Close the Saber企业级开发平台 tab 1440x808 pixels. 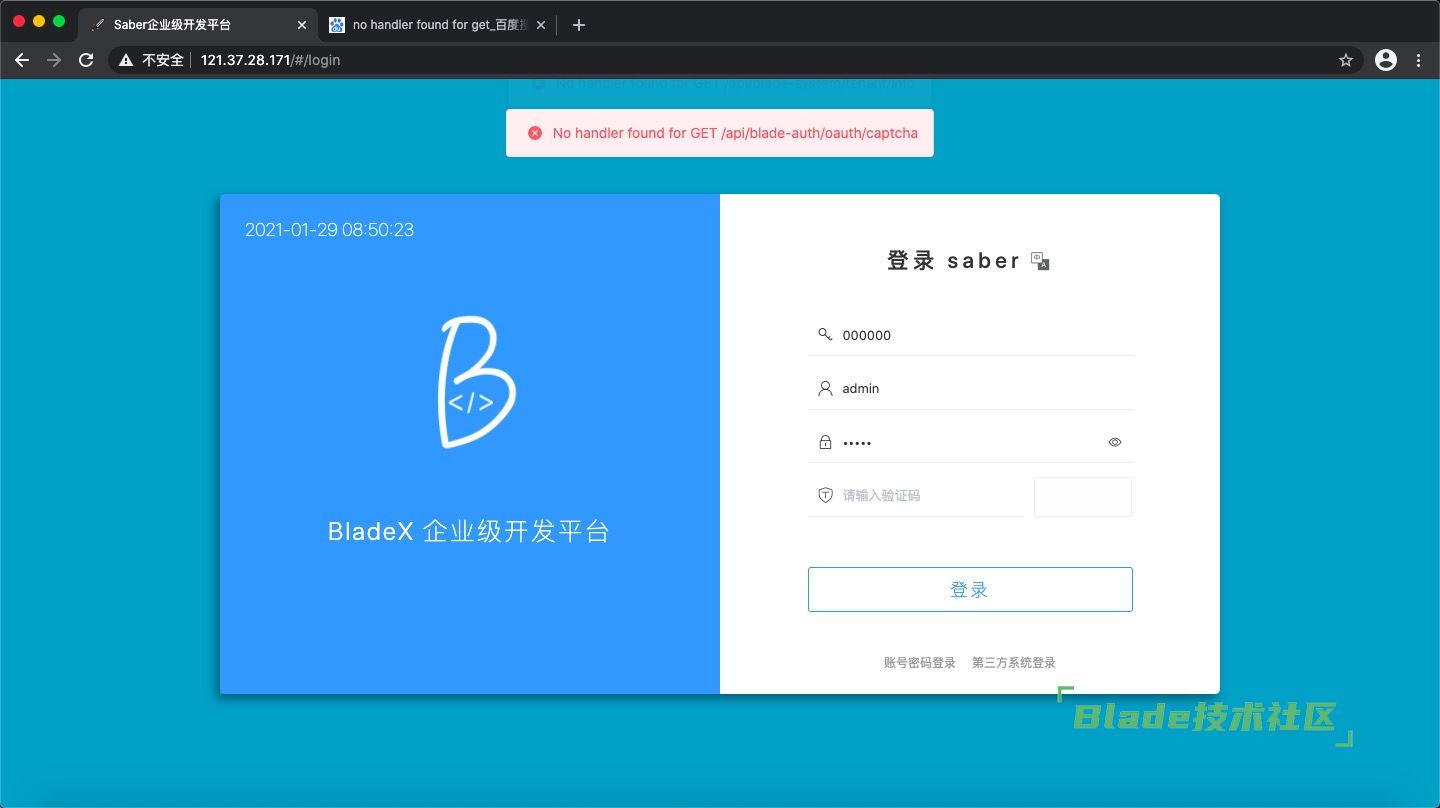302,25
